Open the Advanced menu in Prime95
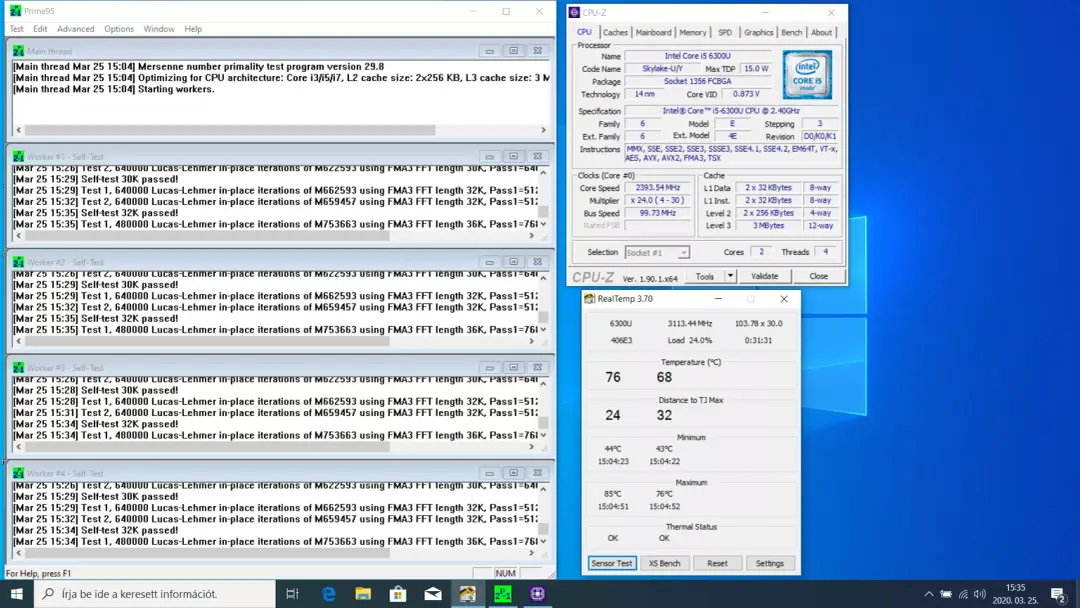Image resolution: width=1080 pixels, height=608 pixels. pos(76,29)
